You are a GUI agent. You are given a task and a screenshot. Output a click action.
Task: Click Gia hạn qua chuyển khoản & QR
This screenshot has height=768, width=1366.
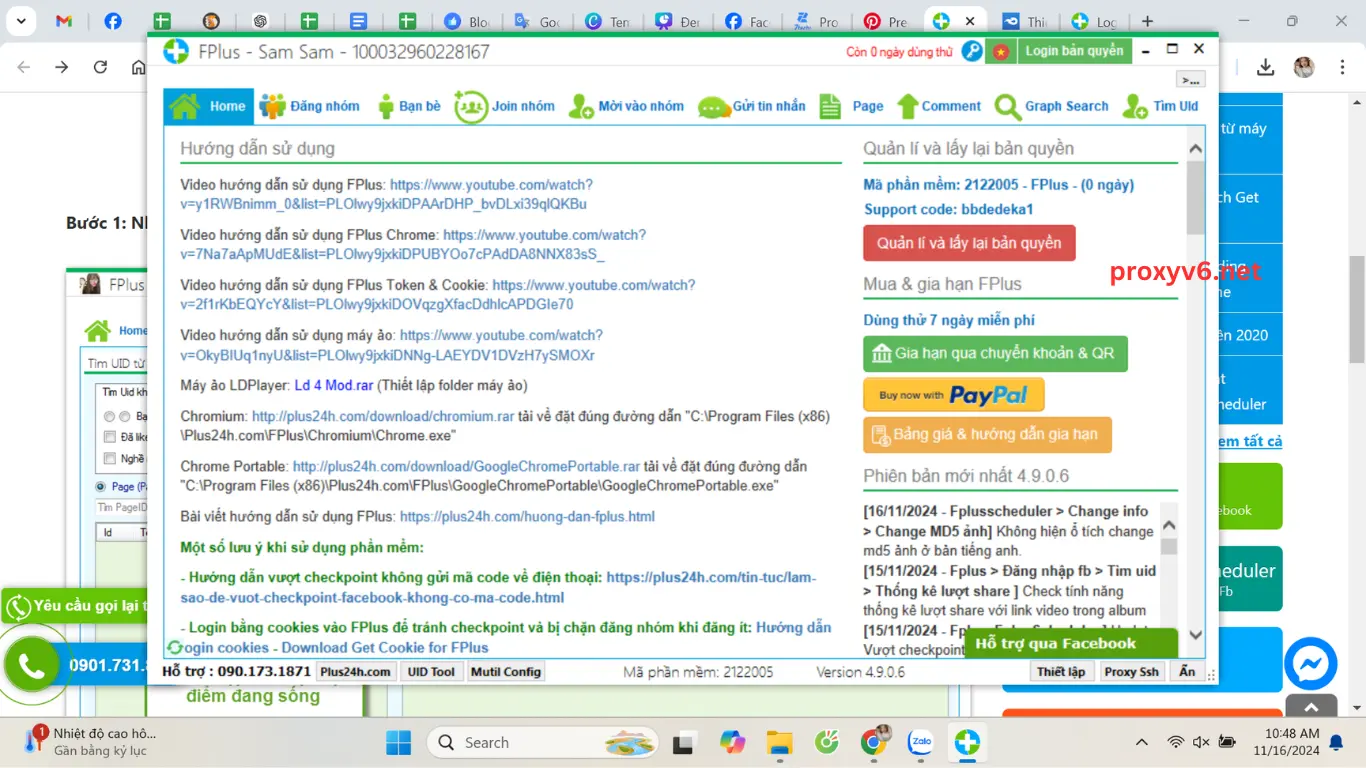tap(995, 353)
